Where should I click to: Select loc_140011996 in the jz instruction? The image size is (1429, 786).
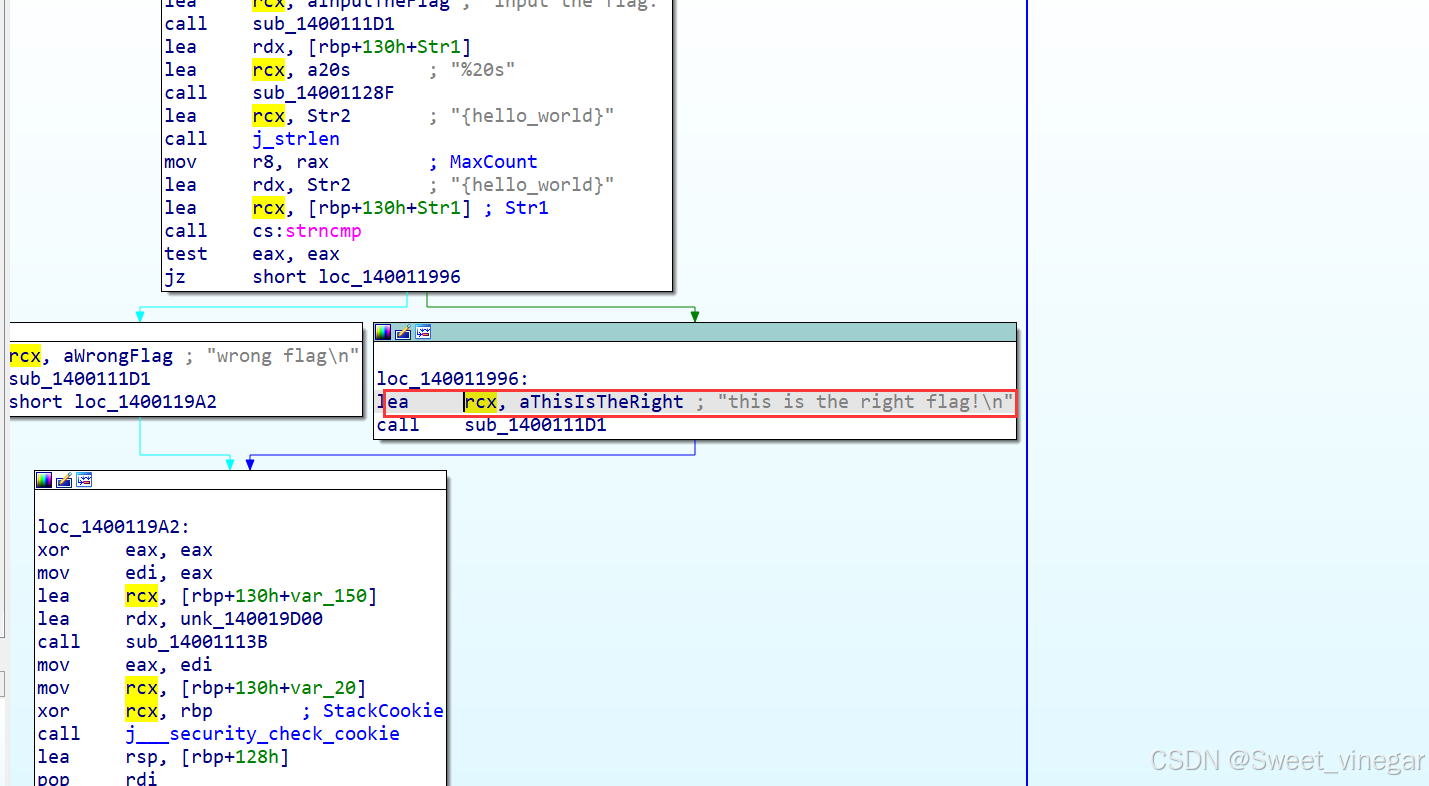389,276
